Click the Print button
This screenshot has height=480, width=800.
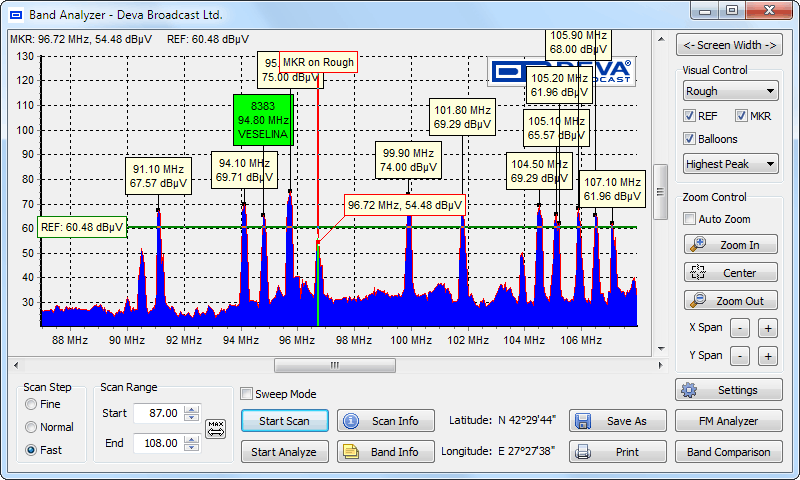tap(617, 452)
